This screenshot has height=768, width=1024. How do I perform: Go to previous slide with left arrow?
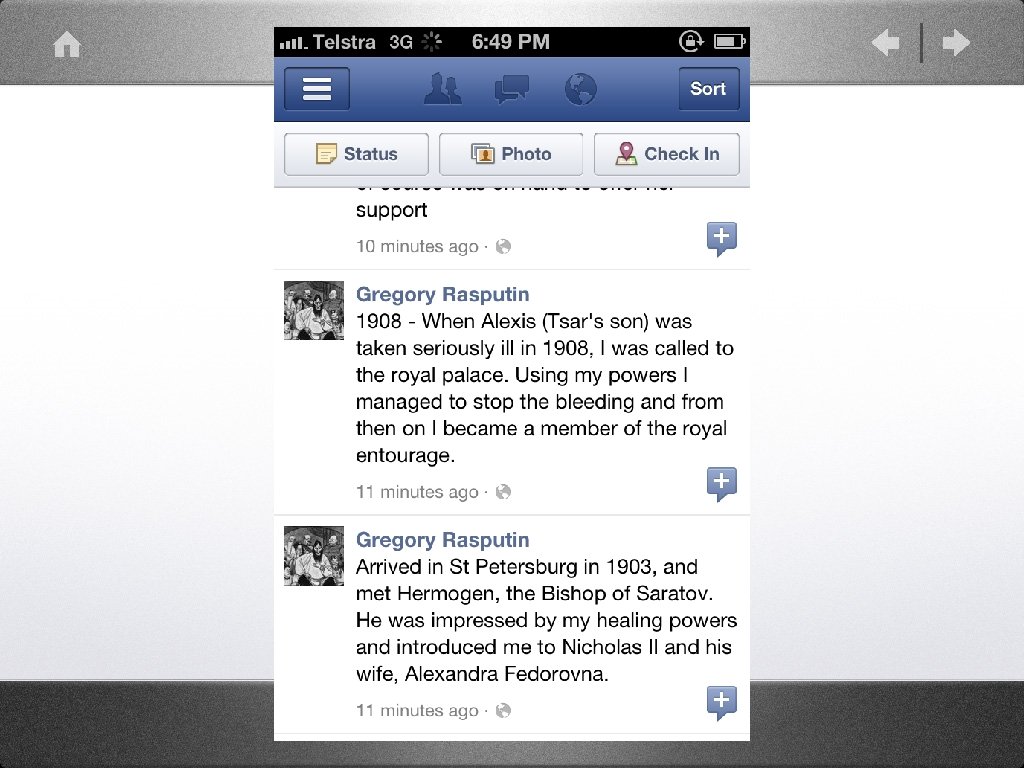tap(886, 43)
